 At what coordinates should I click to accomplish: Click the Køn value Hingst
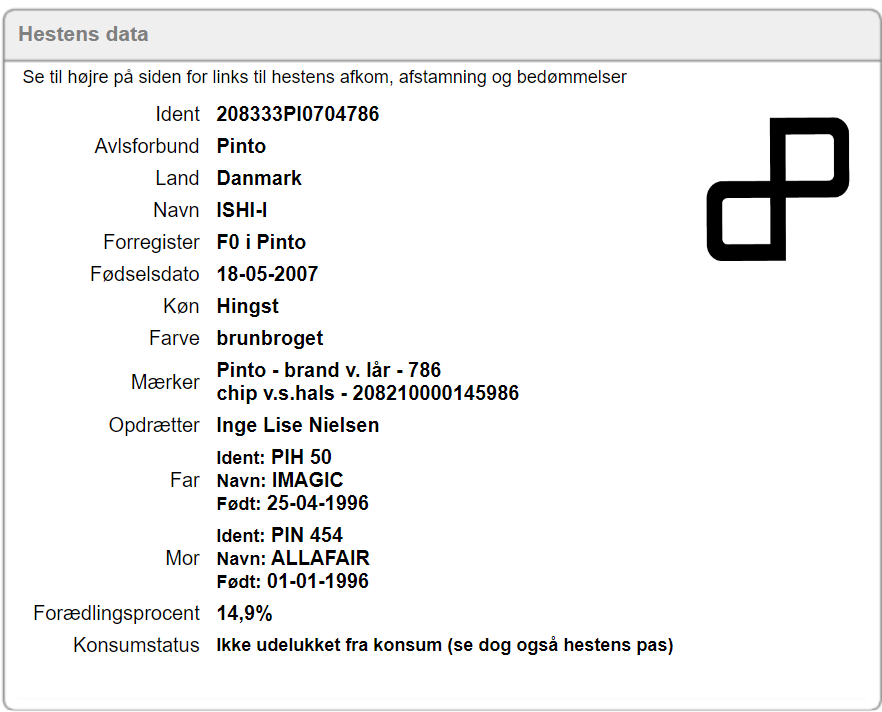tap(247, 306)
